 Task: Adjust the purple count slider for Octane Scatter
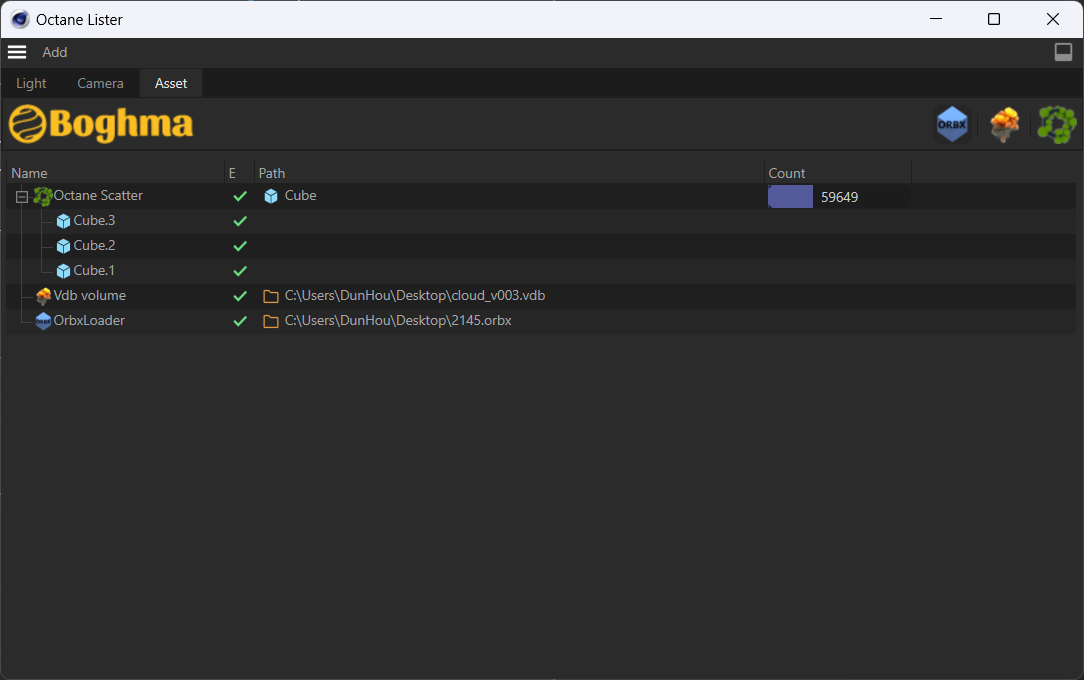pos(790,196)
